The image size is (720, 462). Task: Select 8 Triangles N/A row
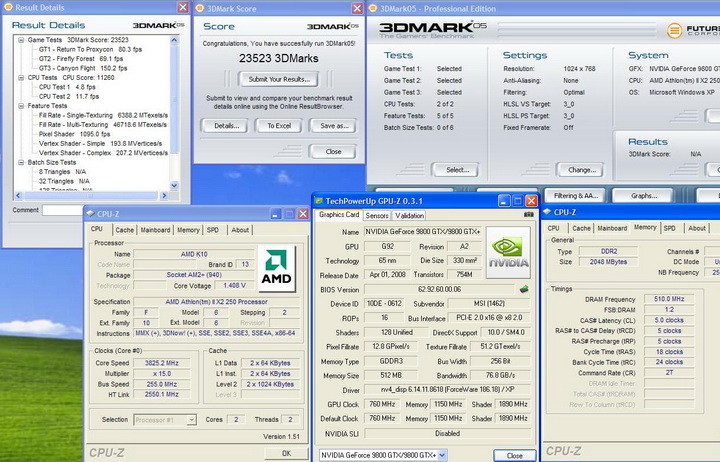[62, 172]
